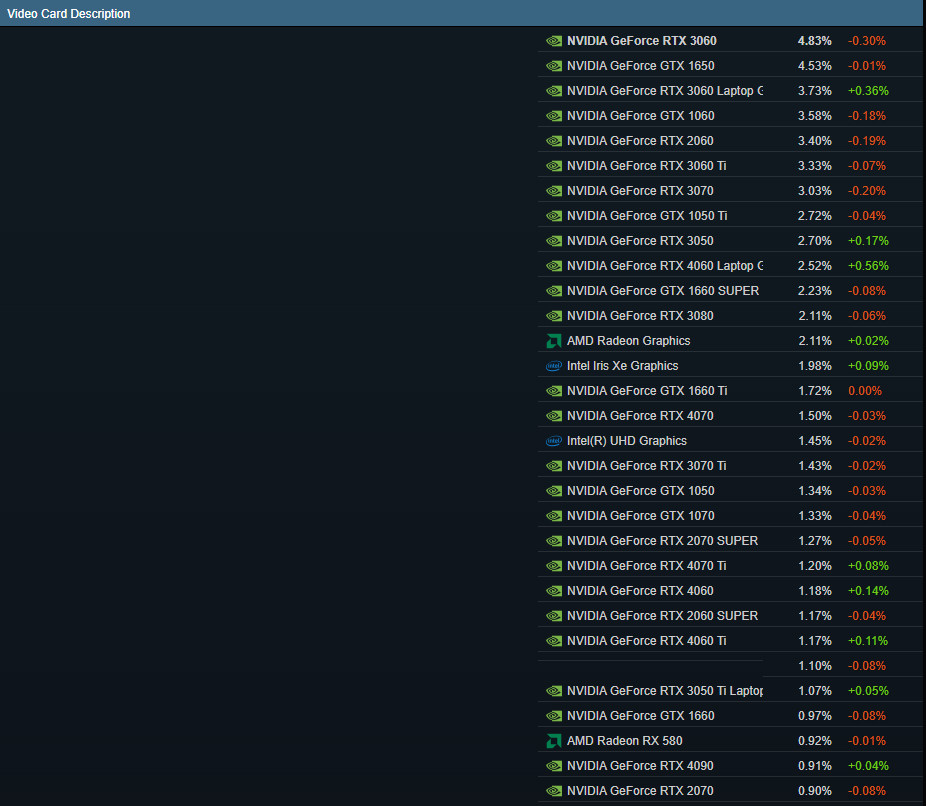Click the NVIDIA icon by RTX 2070
Image resolution: width=926 pixels, height=806 pixels.
click(554, 791)
